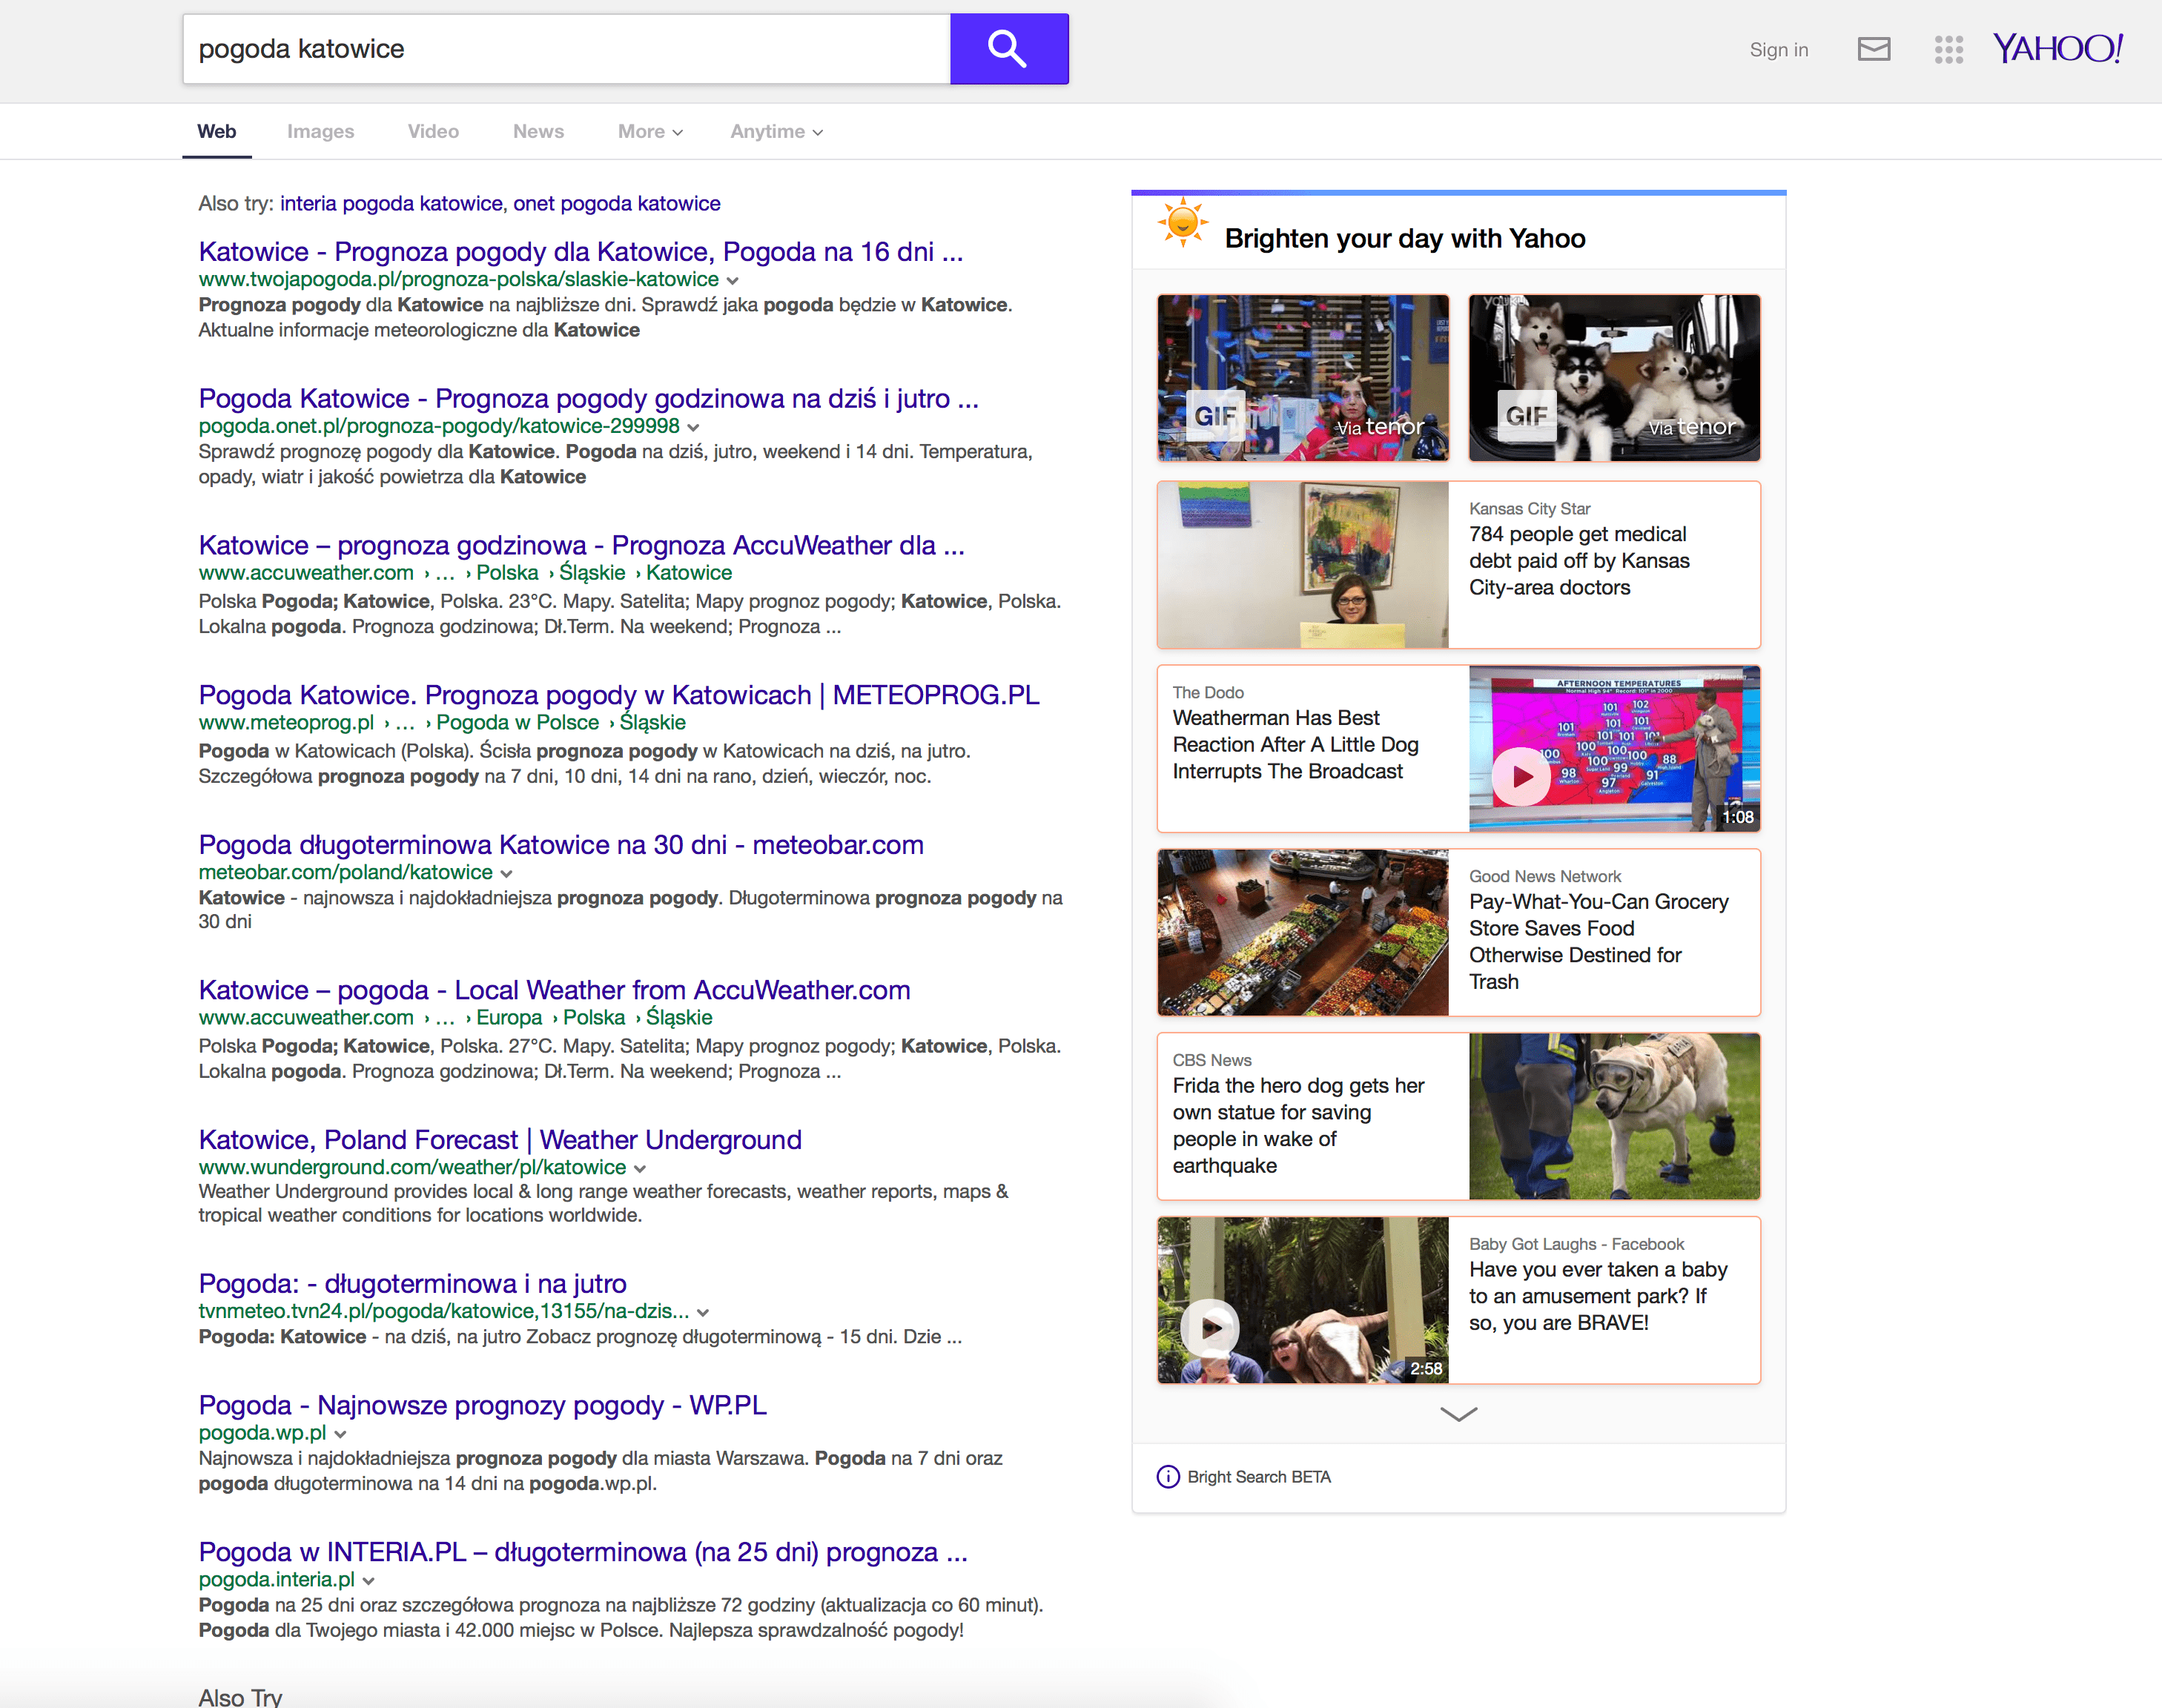Open 'Pogoda Katowice - Prognoza pogody godzinowa' result
The width and height of the screenshot is (2162, 1708).
(588, 398)
